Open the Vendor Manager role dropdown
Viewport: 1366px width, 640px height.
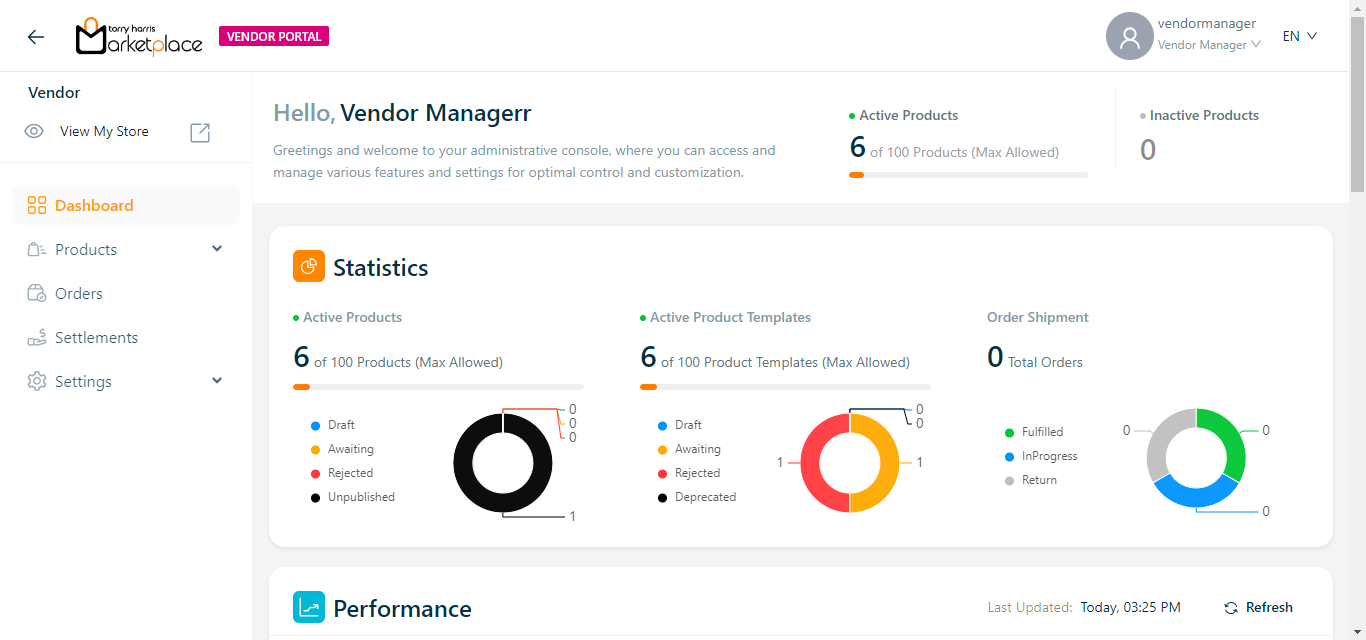pyautogui.click(x=1208, y=45)
